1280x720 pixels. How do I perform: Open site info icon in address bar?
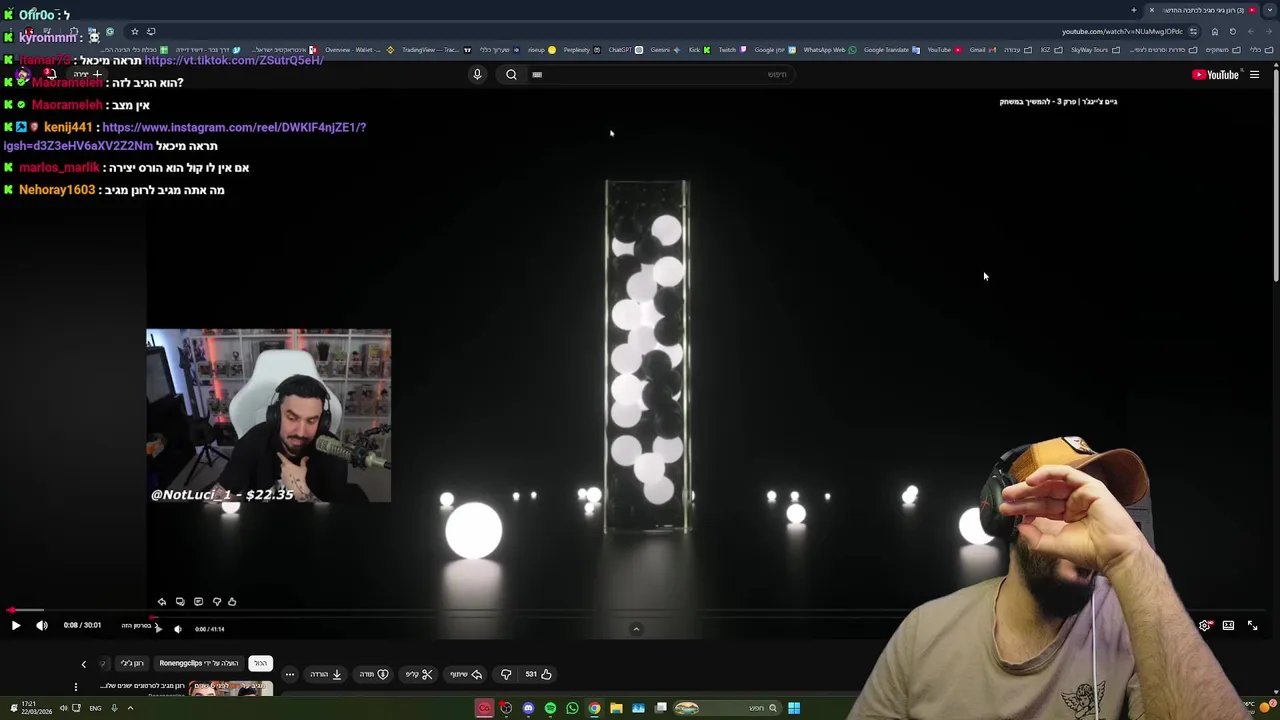click(1193, 31)
